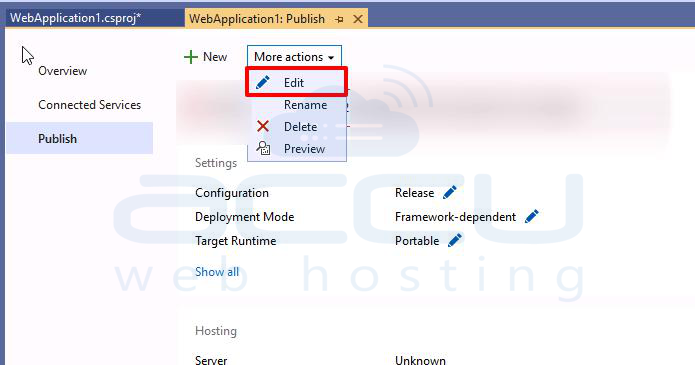Click the Hosting section heading
The image size is (695, 365).
216,331
